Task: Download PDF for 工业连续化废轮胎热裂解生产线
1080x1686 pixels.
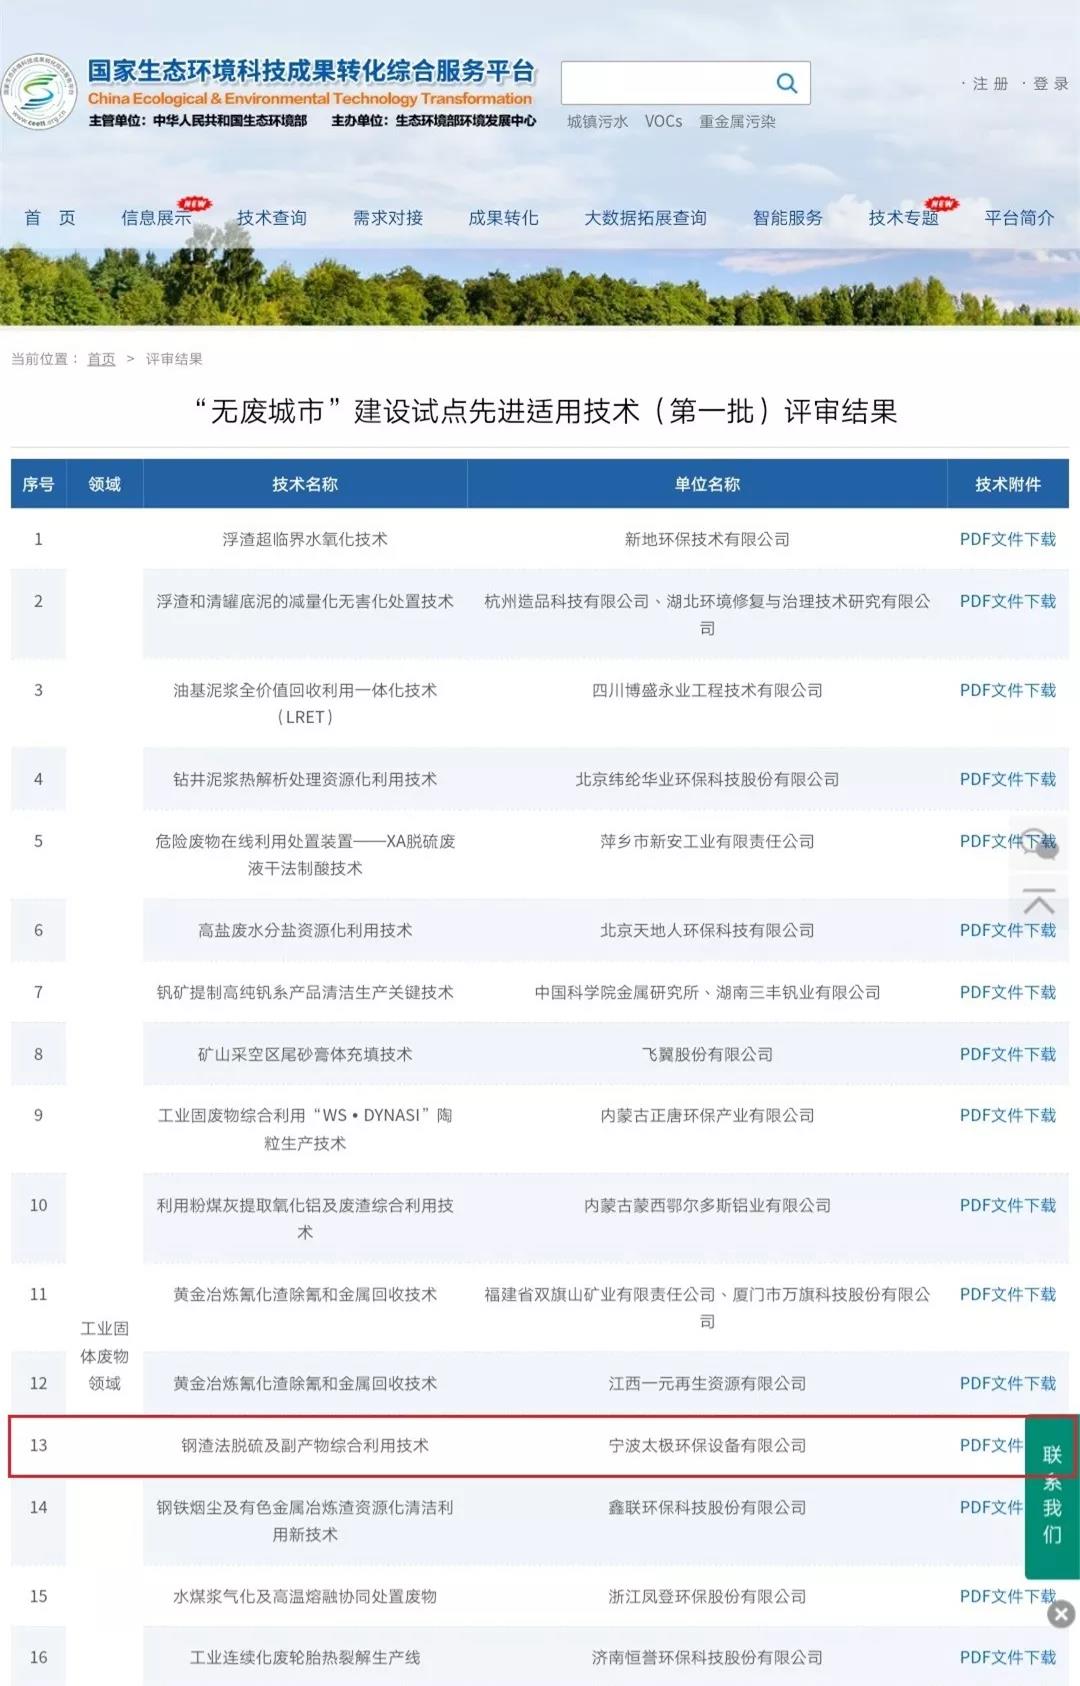Action: click(x=1008, y=1657)
